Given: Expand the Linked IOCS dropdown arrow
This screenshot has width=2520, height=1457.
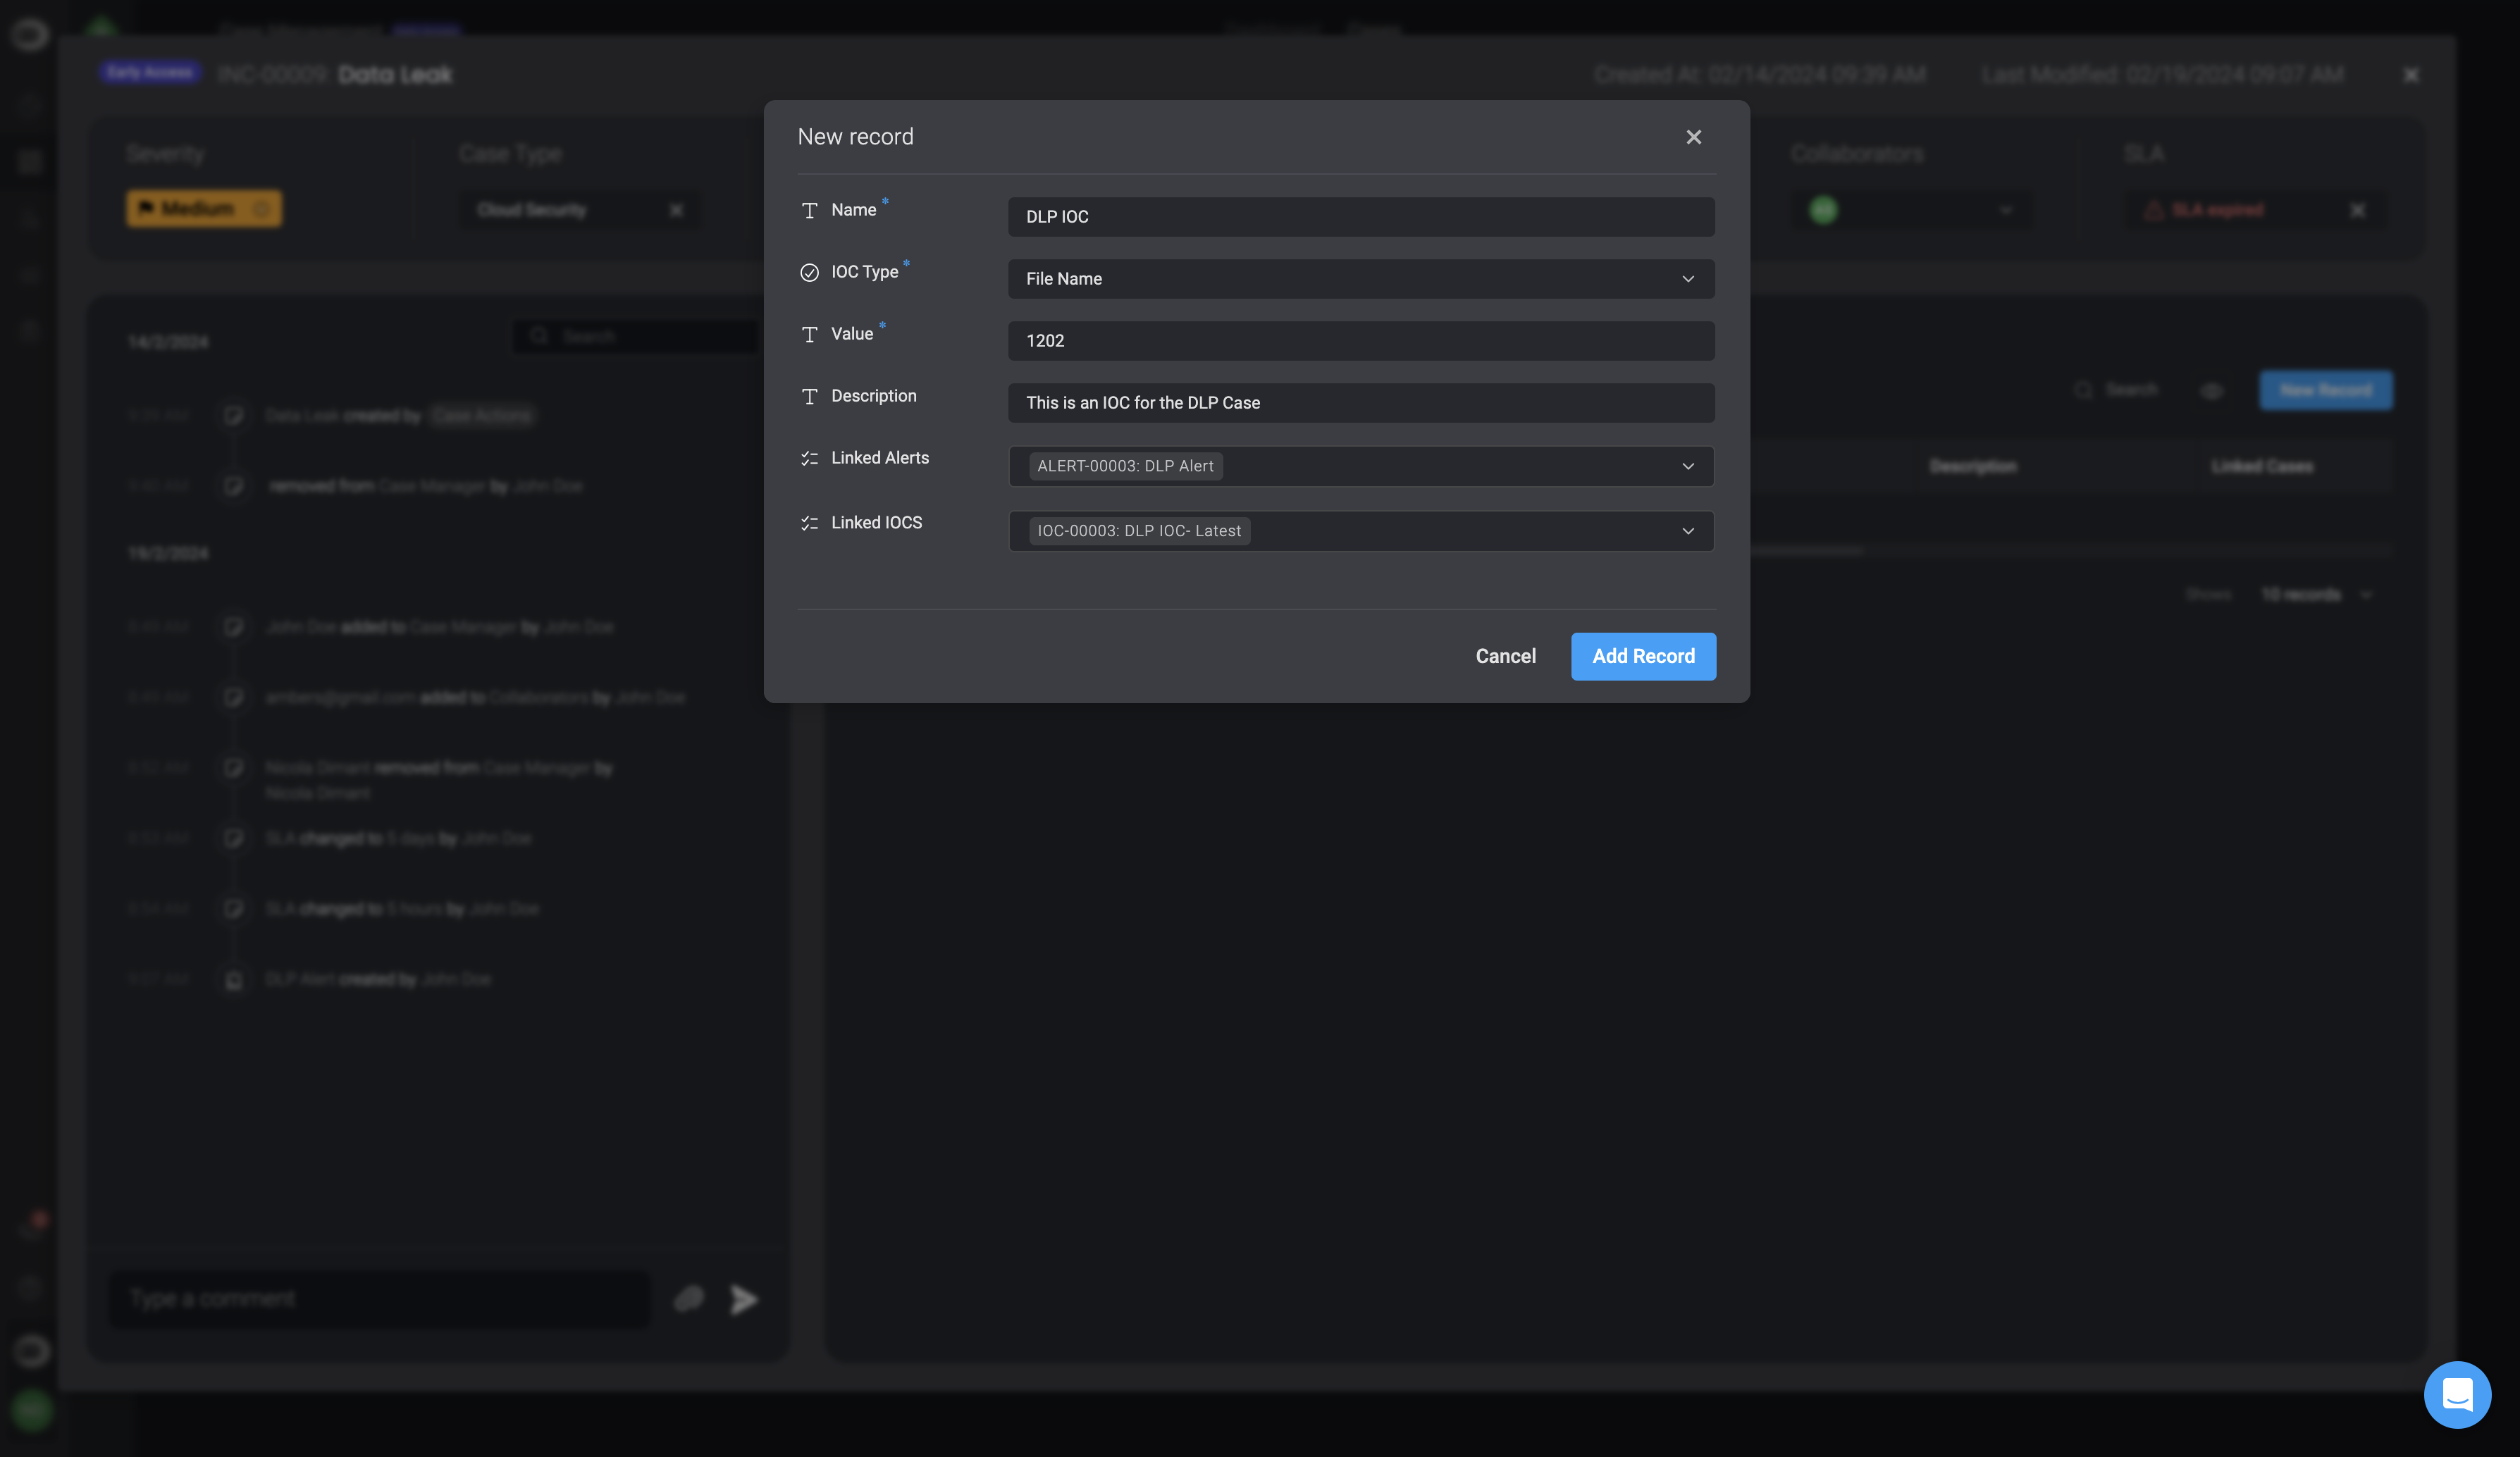Looking at the screenshot, I should (1688, 531).
